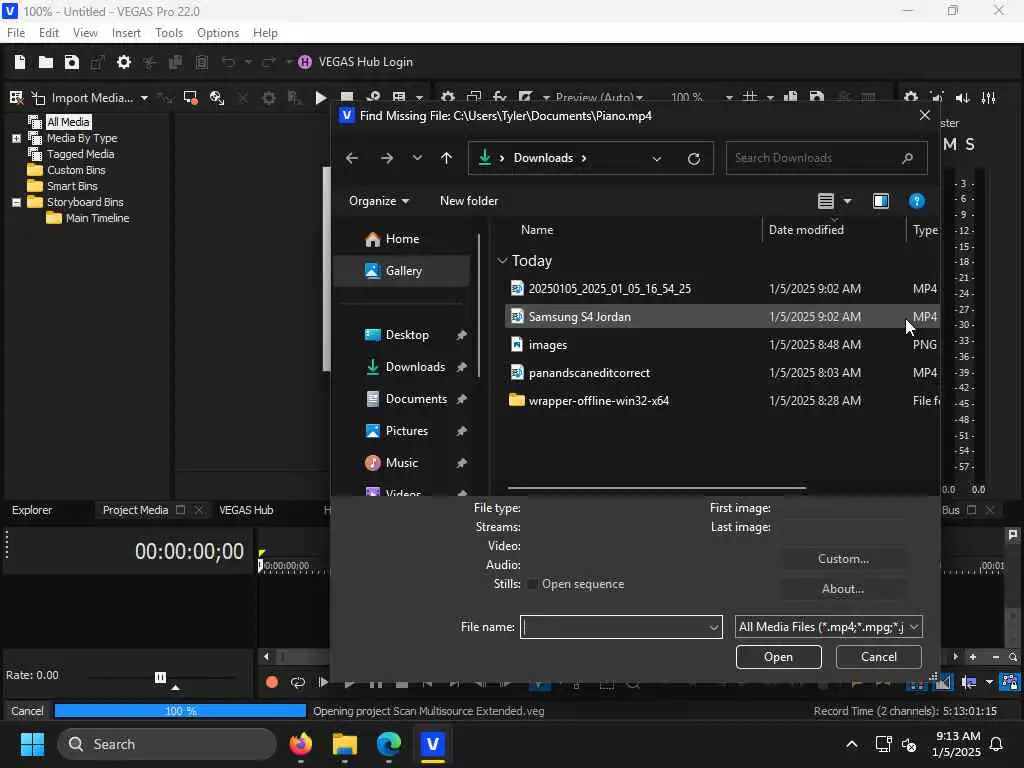Open the Pictures quick access folder

pos(407,431)
